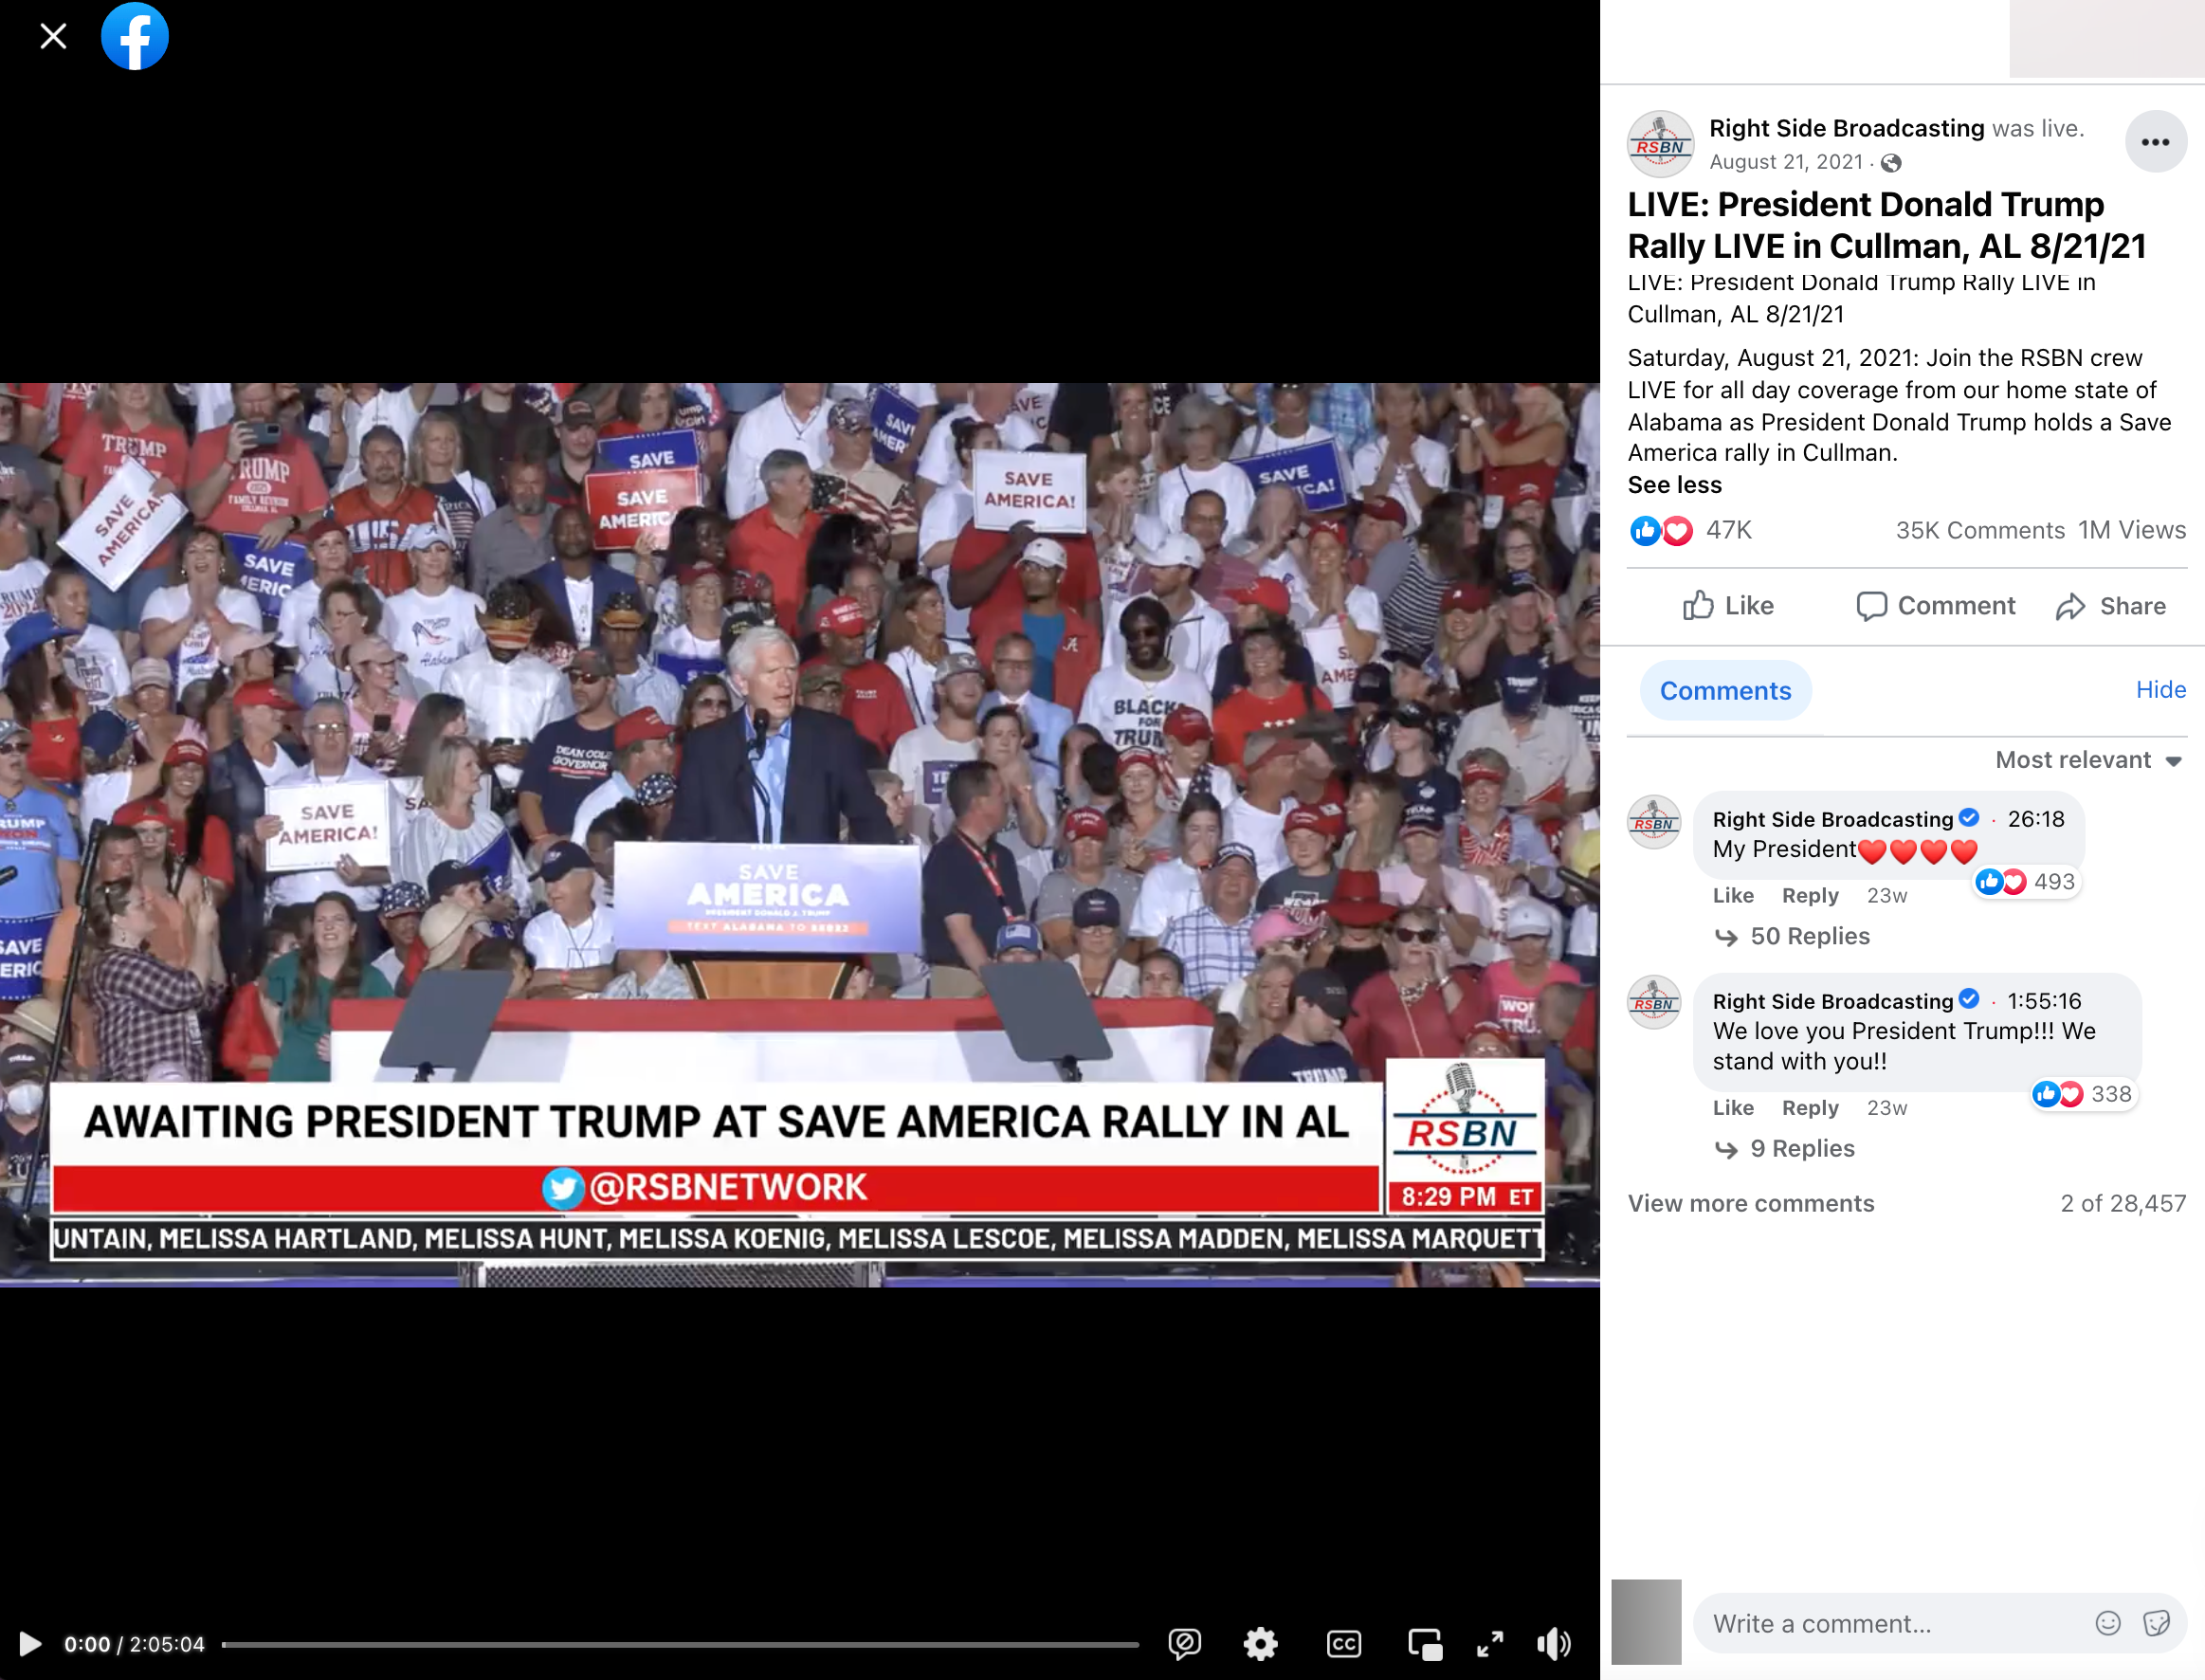2205x1680 pixels.
Task: Click the Facebook logo icon
Action: pyautogui.click(x=135, y=37)
